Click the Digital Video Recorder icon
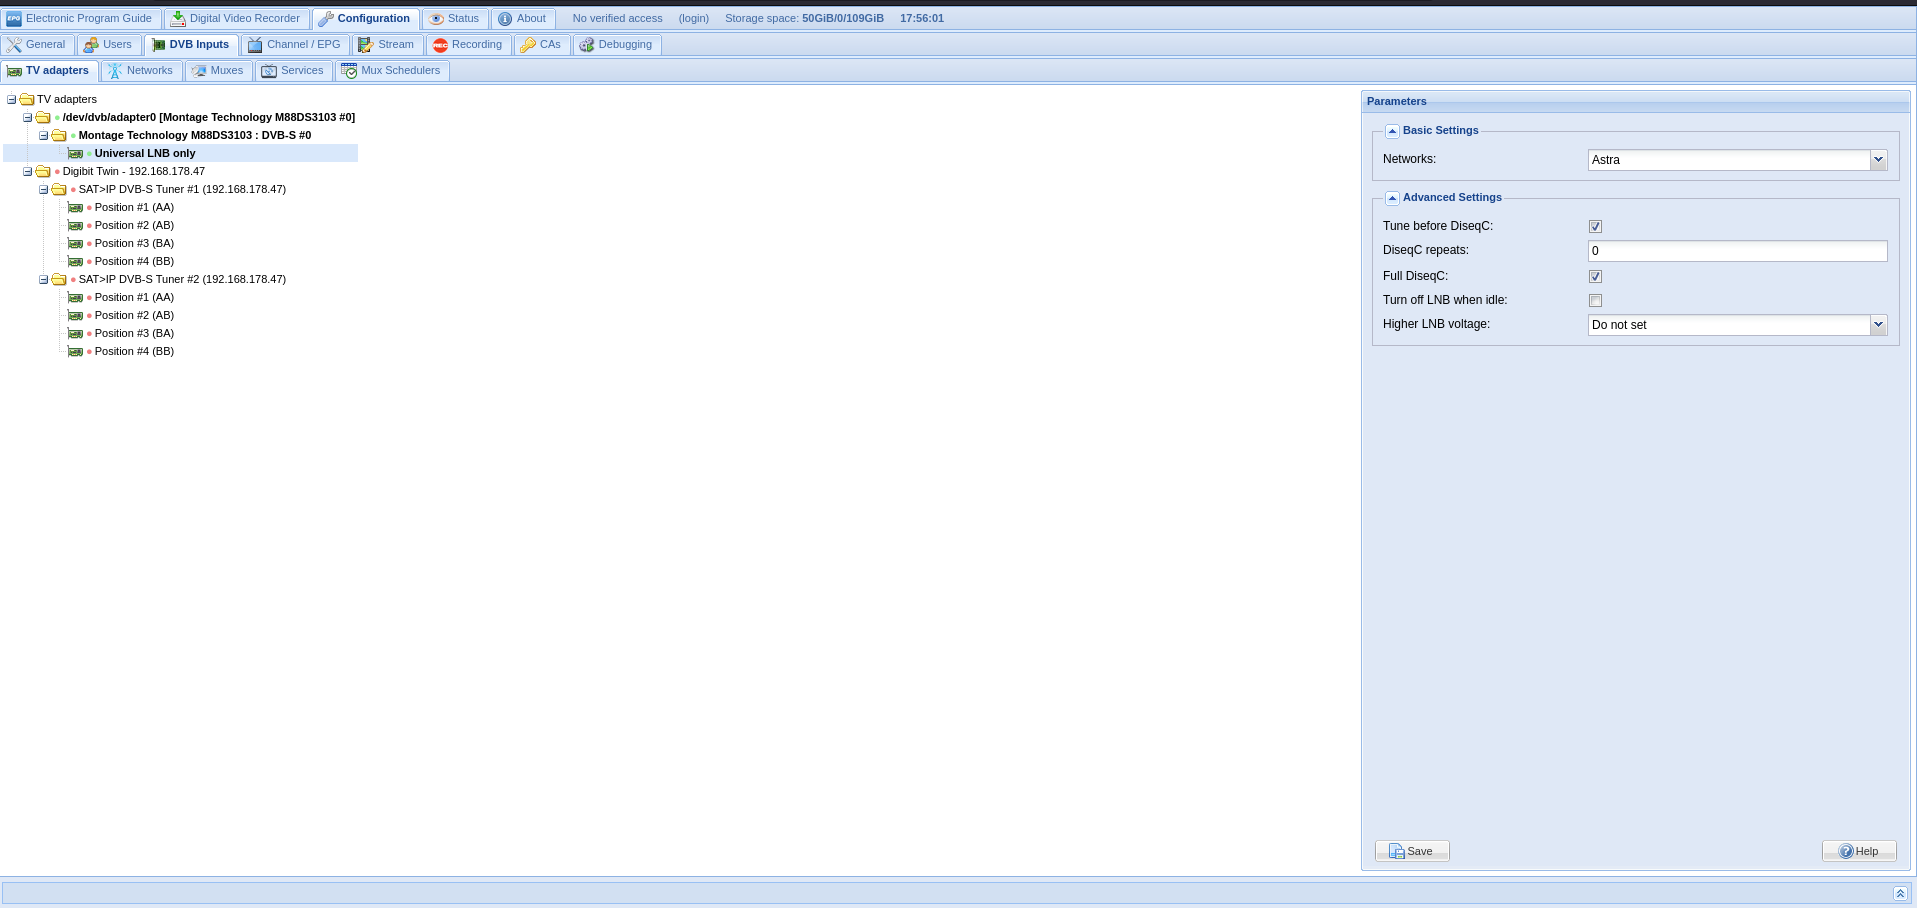Viewport: 1917px width, 908px height. 177,19
